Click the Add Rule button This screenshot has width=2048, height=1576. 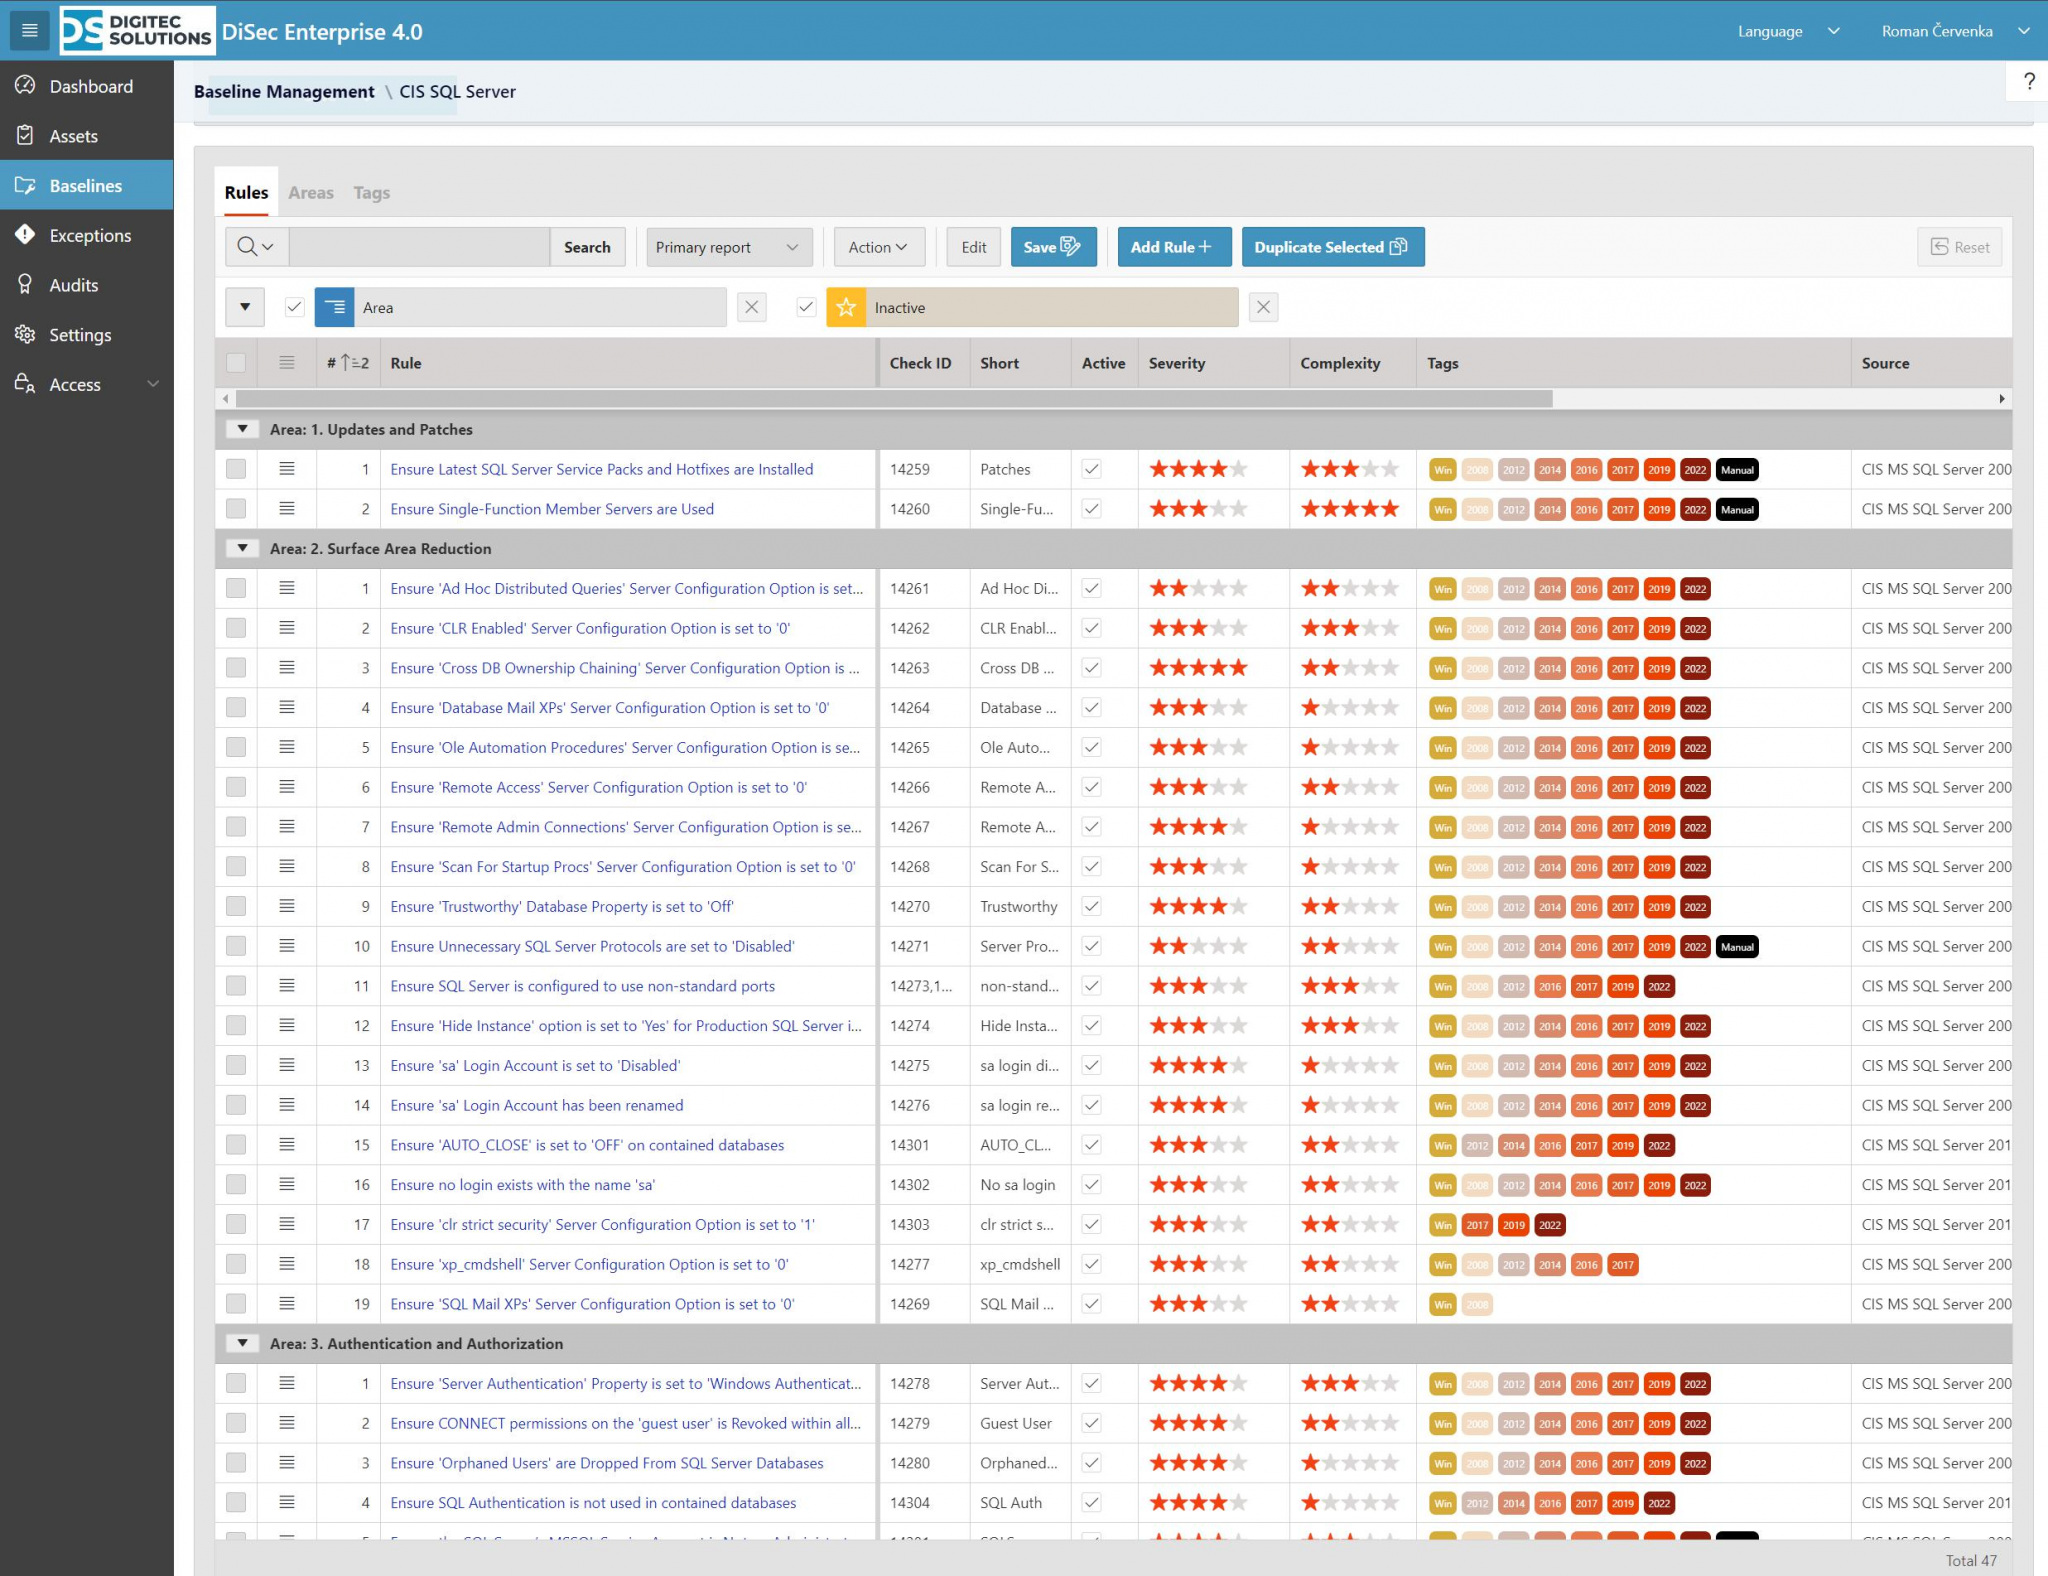[1172, 247]
